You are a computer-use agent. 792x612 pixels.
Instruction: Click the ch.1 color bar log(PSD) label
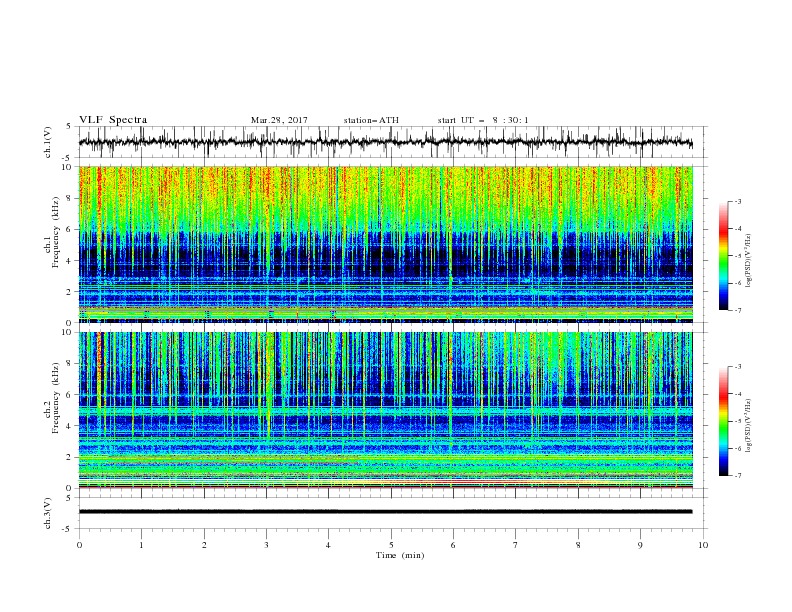(749, 261)
